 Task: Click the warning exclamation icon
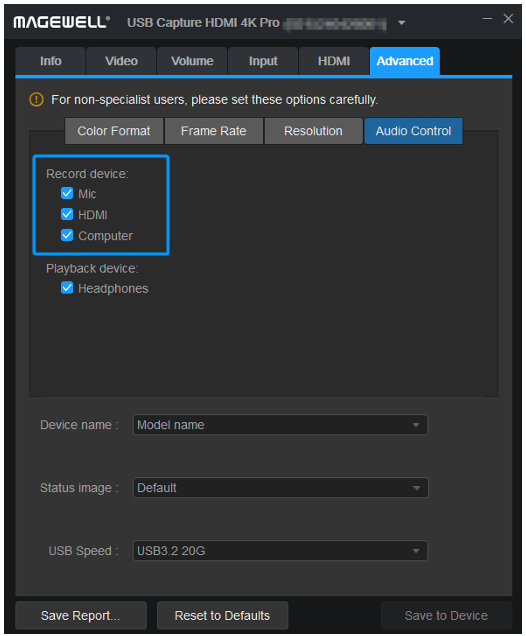point(36,99)
